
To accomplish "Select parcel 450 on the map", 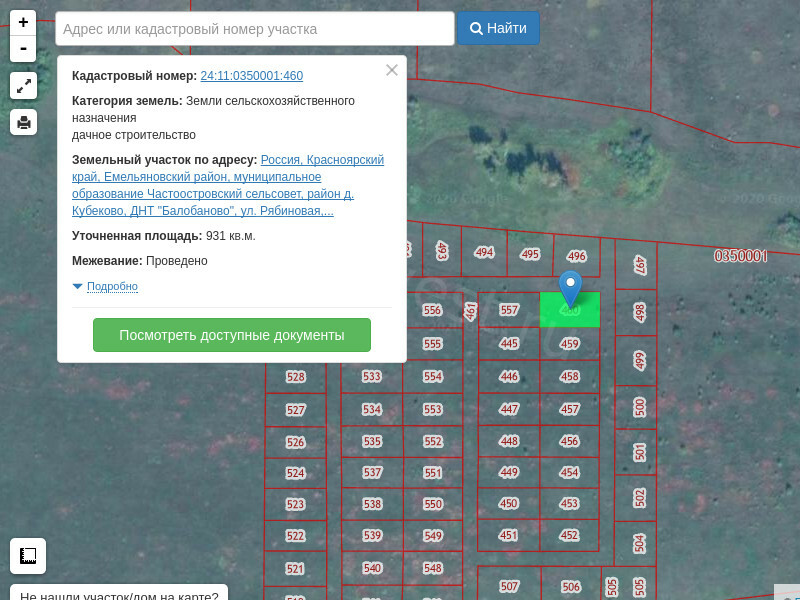I will point(509,504).
